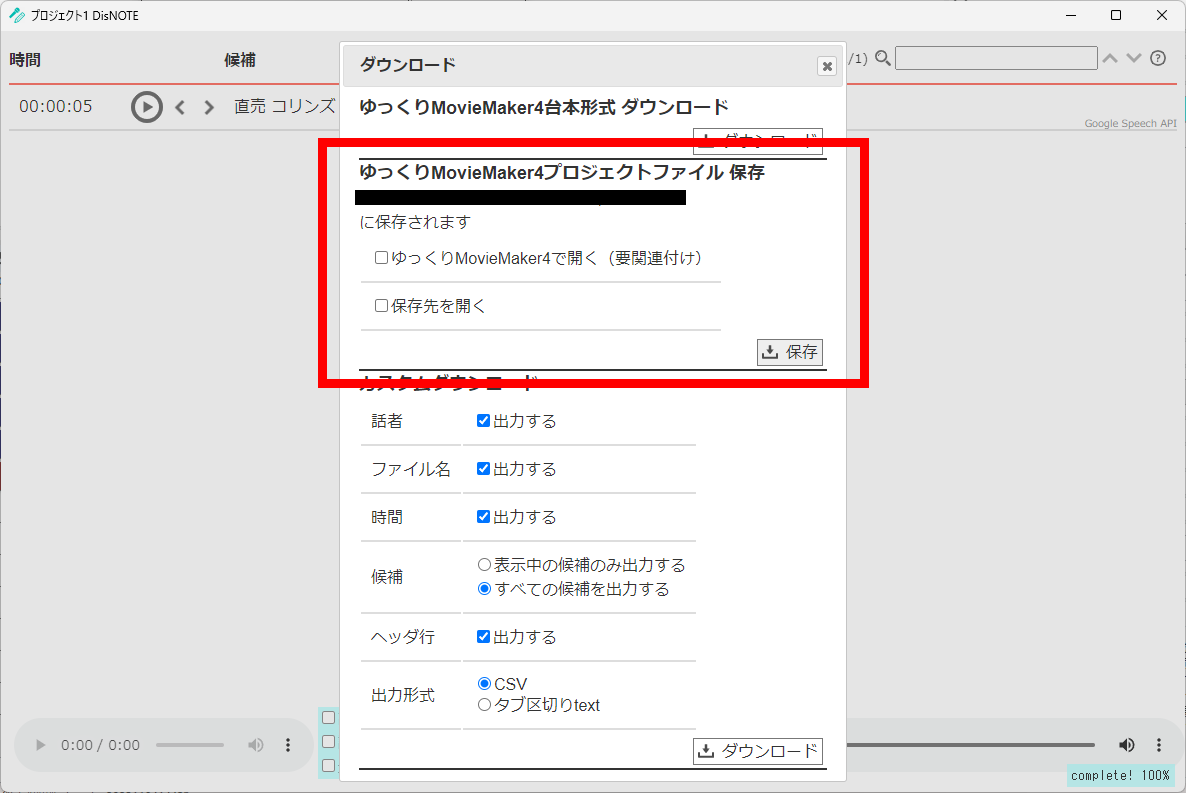Click the right audio player progress bar
The width and height of the screenshot is (1186, 793).
tap(970, 745)
